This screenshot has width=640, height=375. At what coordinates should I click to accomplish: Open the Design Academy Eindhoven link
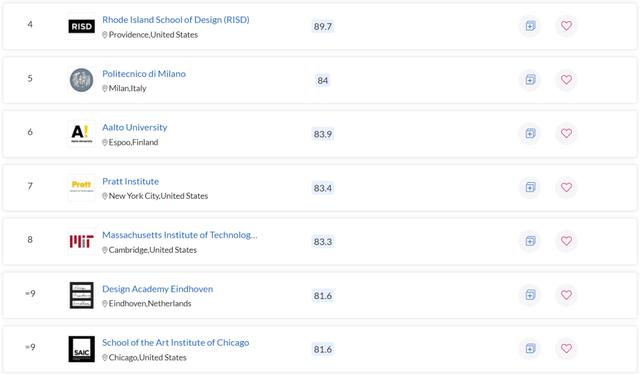158,289
